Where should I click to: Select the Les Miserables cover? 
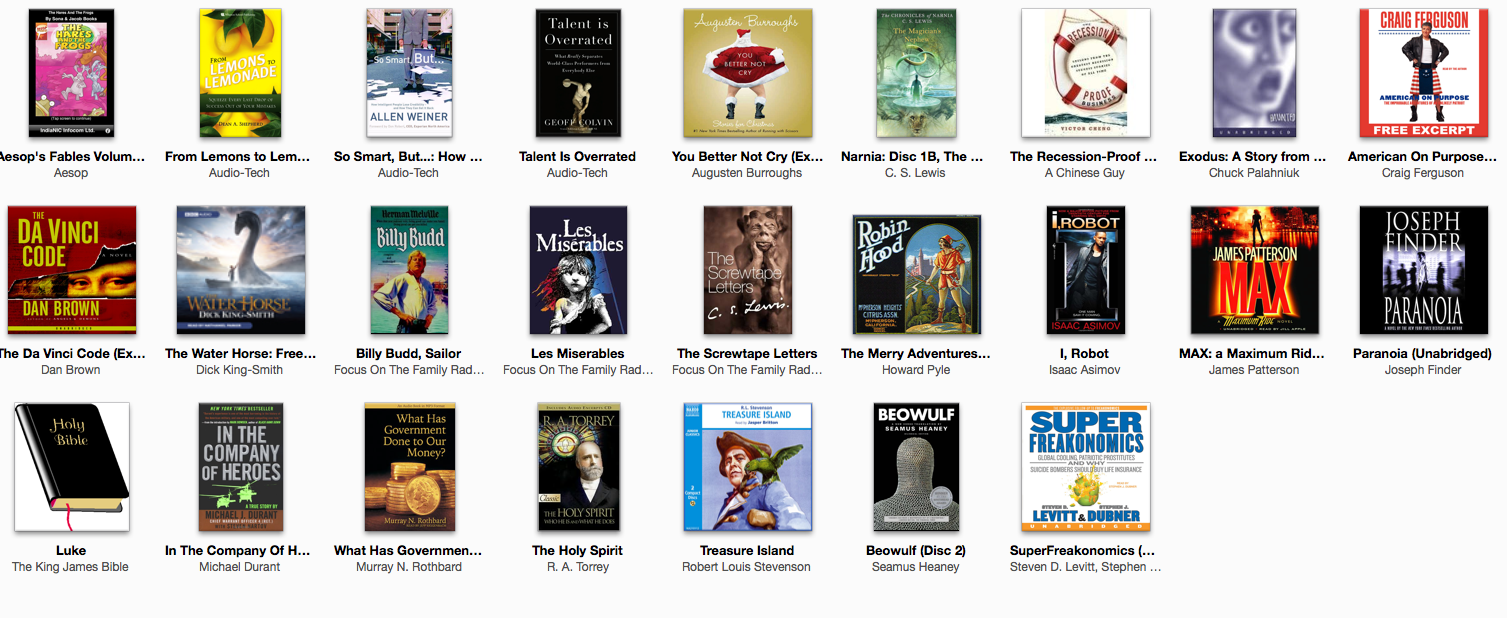click(x=578, y=270)
